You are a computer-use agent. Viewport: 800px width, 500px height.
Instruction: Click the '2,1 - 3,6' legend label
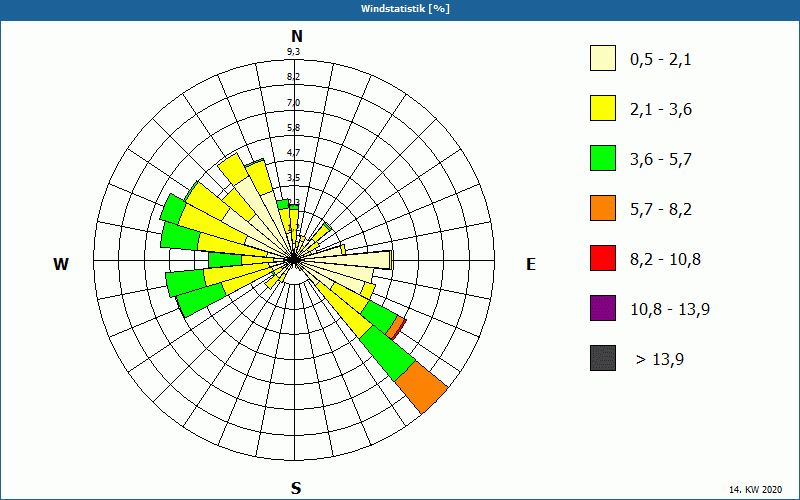click(x=661, y=110)
